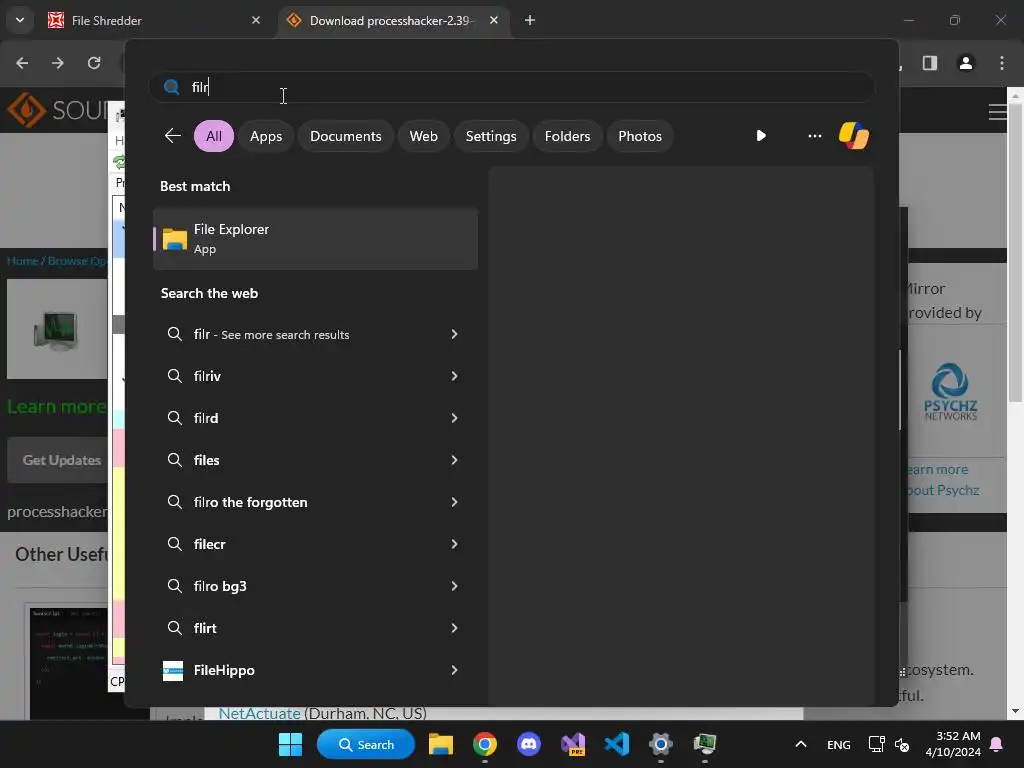
Task: Open the Copilot icon in search panel
Action: pyautogui.click(x=854, y=136)
